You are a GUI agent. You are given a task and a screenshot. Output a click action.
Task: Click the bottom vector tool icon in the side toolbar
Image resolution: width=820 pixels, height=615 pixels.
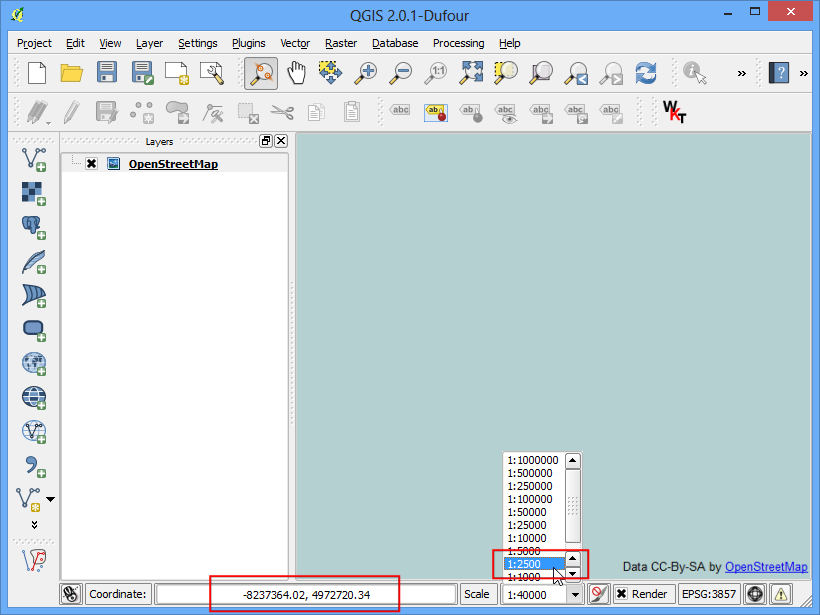pos(34,560)
